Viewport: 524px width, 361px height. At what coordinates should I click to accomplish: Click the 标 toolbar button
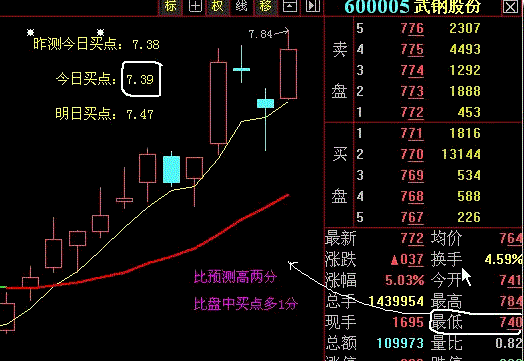point(170,6)
